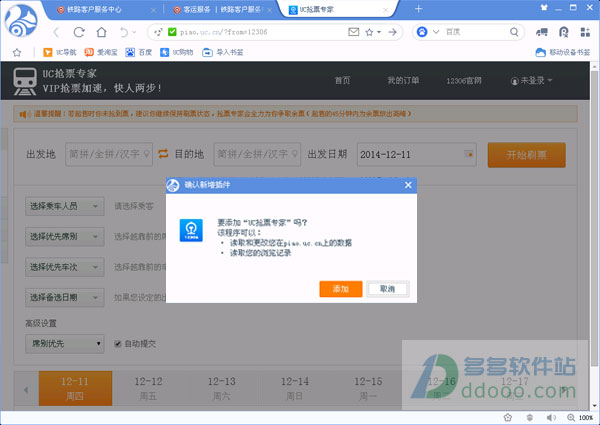The width and height of the screenshot is (600, 425).
Task: Open the 选择乘车人员 dropdown
Action: coord(65,206)
